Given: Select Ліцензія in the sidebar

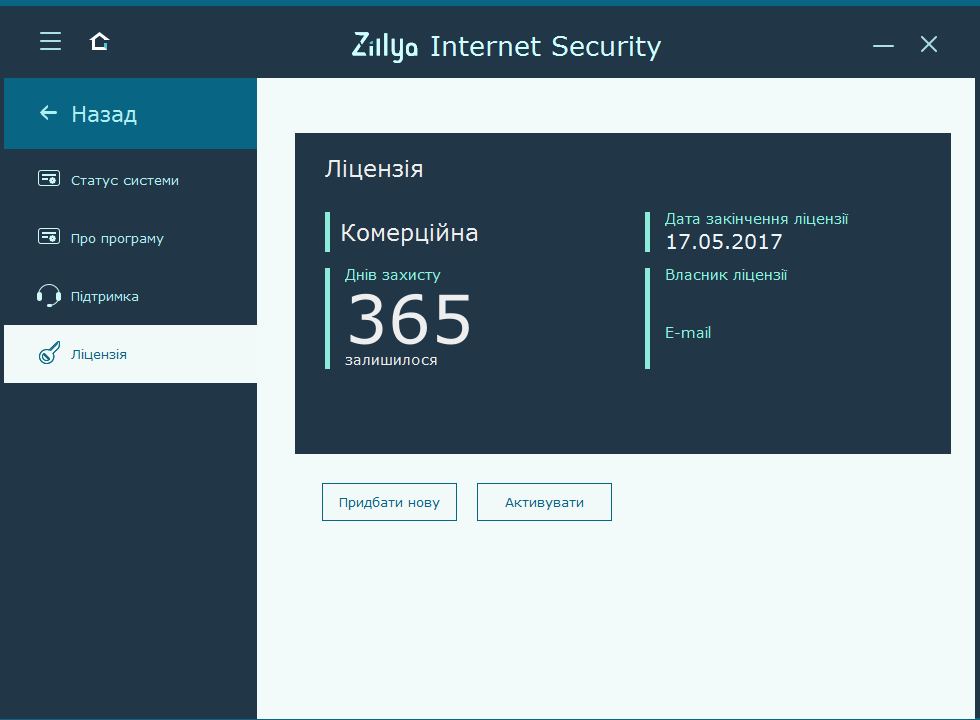Looking at the screenshot, I should pyautogui.click(x=131, y=354).
